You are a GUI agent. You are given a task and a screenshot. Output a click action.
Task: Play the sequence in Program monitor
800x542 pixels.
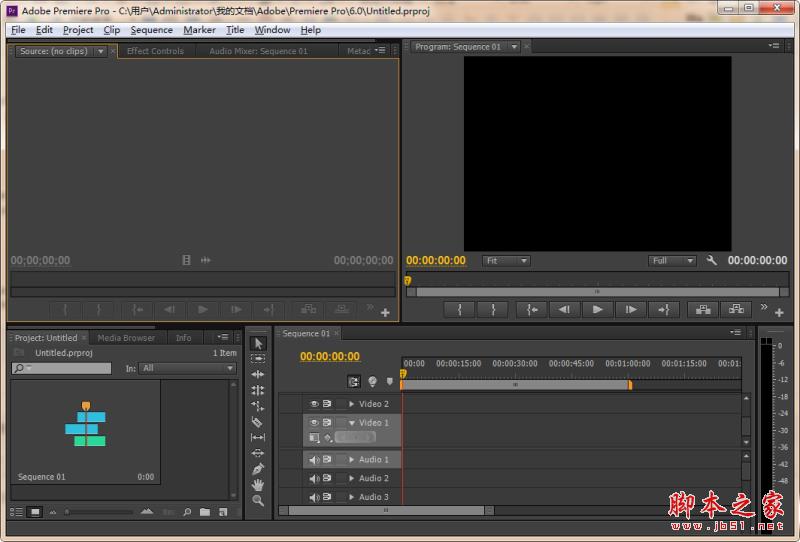(x=597, y=309)
